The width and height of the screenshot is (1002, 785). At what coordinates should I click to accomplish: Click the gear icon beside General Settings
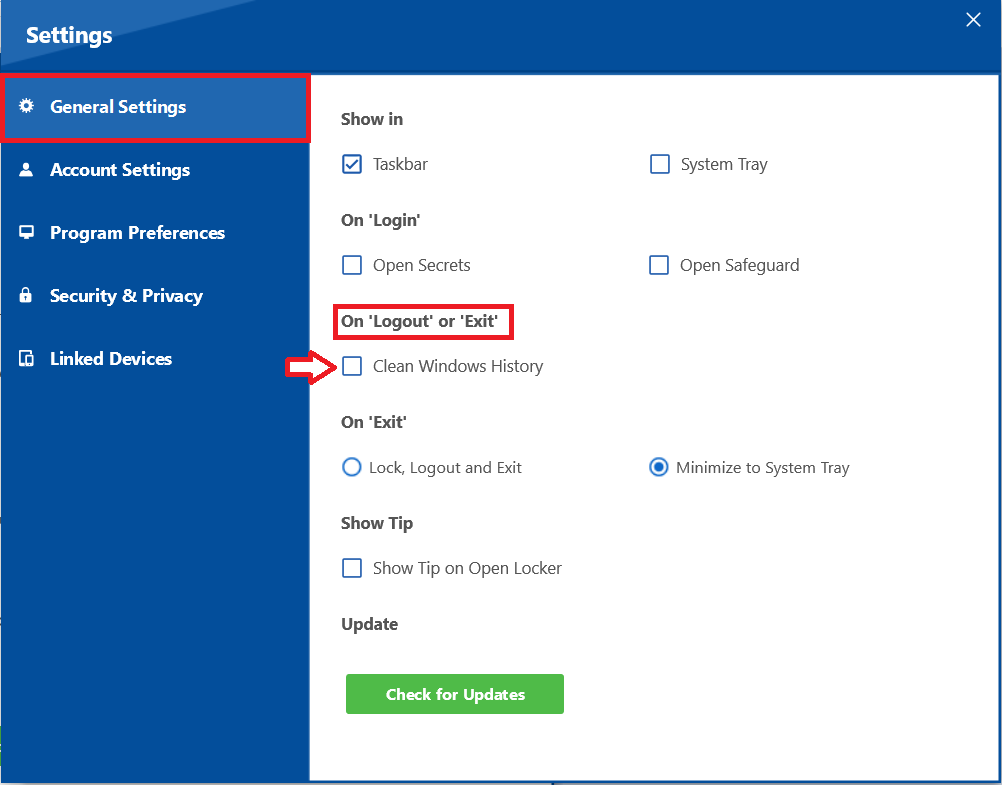[x=26, y=106]
